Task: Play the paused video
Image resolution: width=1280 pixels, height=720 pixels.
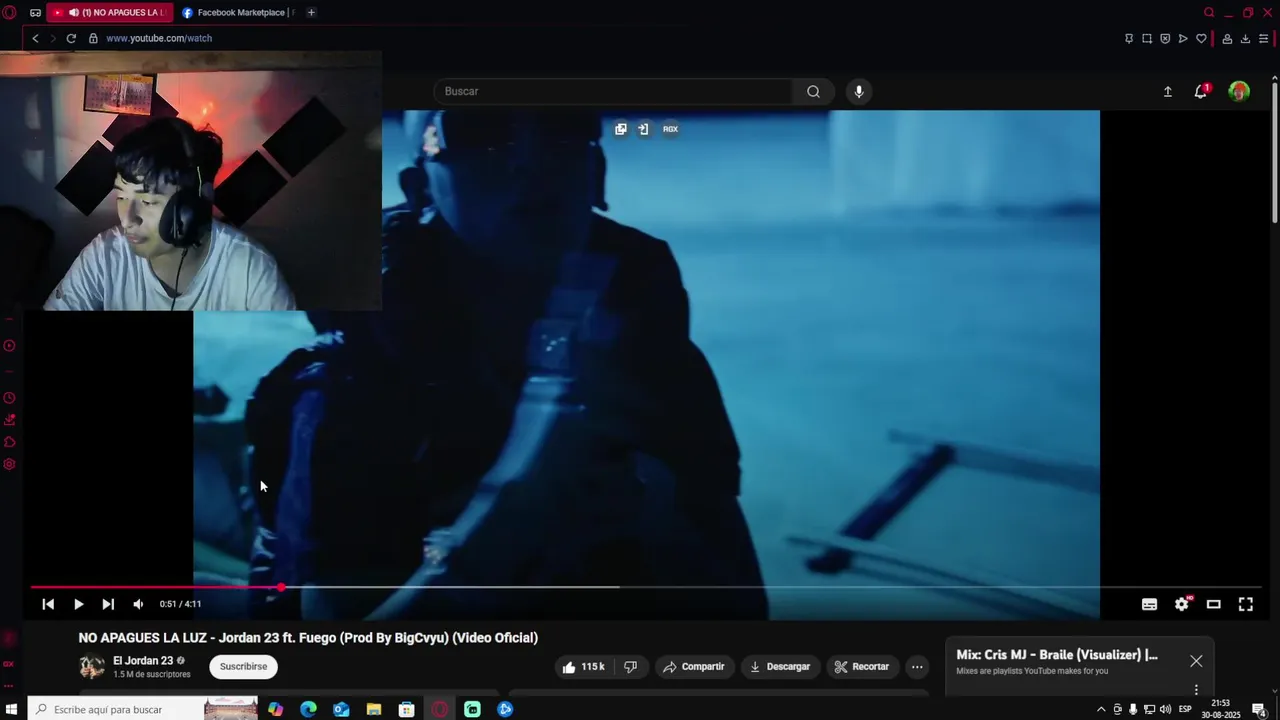Action: click(x=78, y=604)
